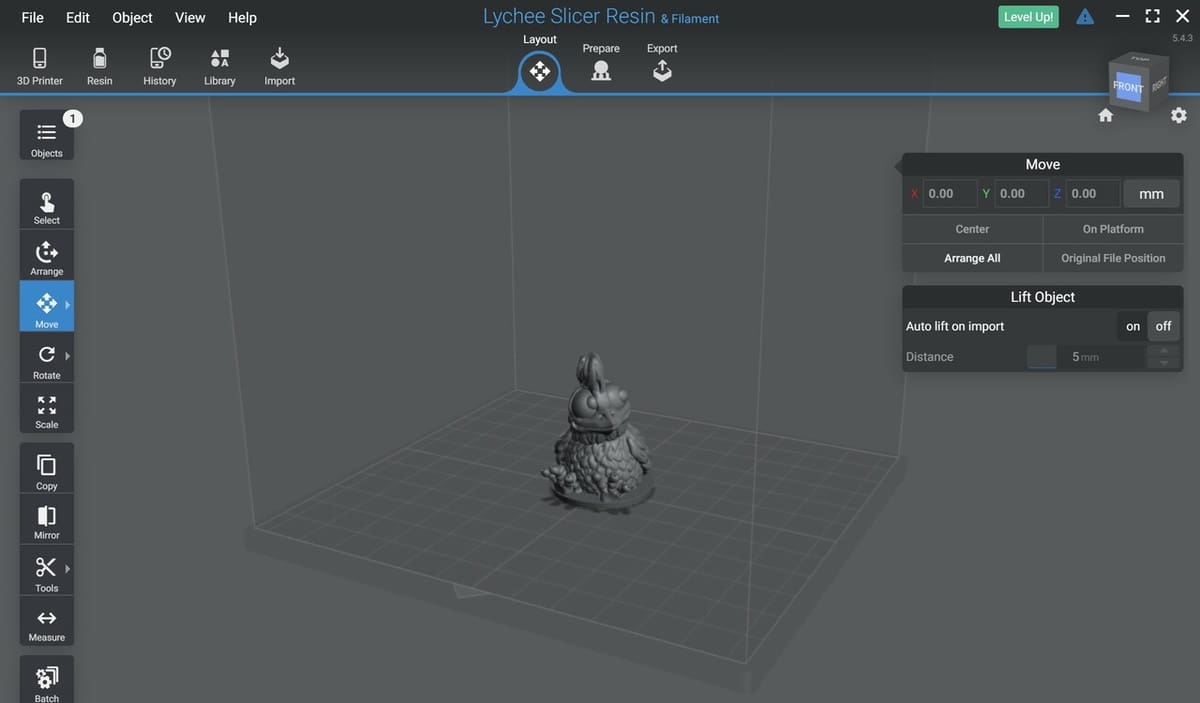The width and height of the screenshot is (1200, 703).
Task: Copy the selected object
Action: [47, 468]
